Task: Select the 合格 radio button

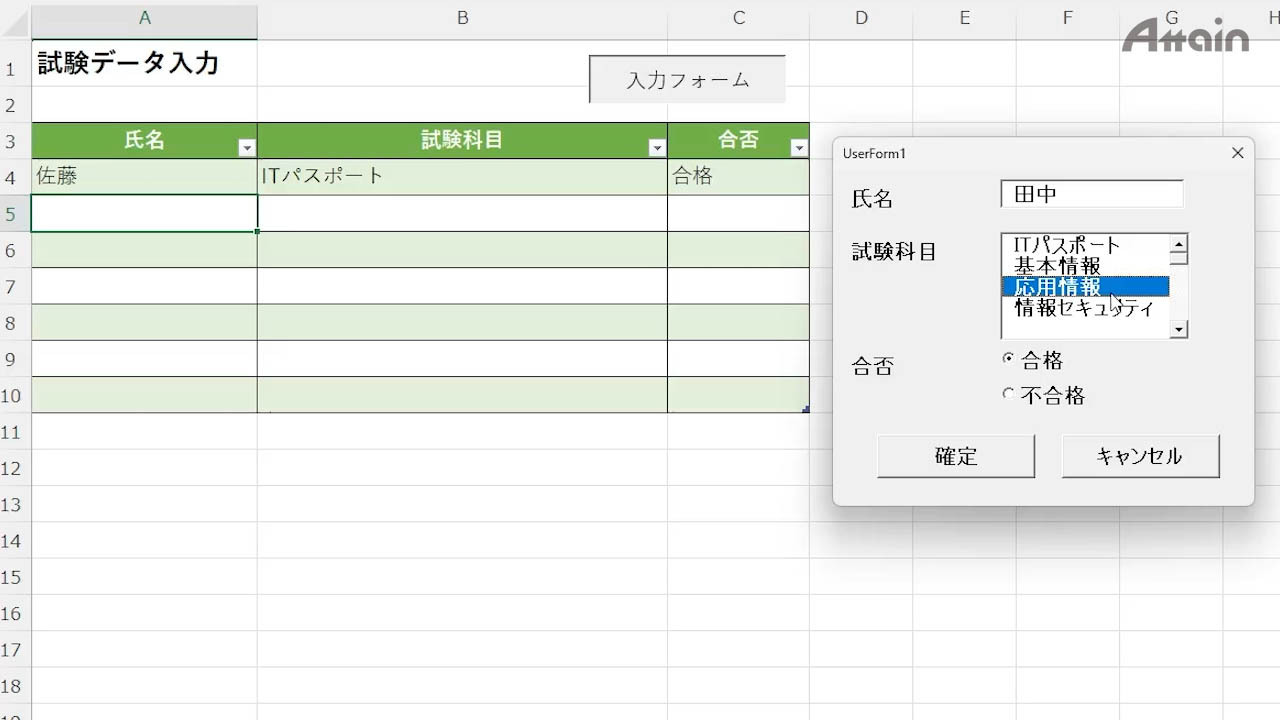Action: click(x=1008, y=358)
